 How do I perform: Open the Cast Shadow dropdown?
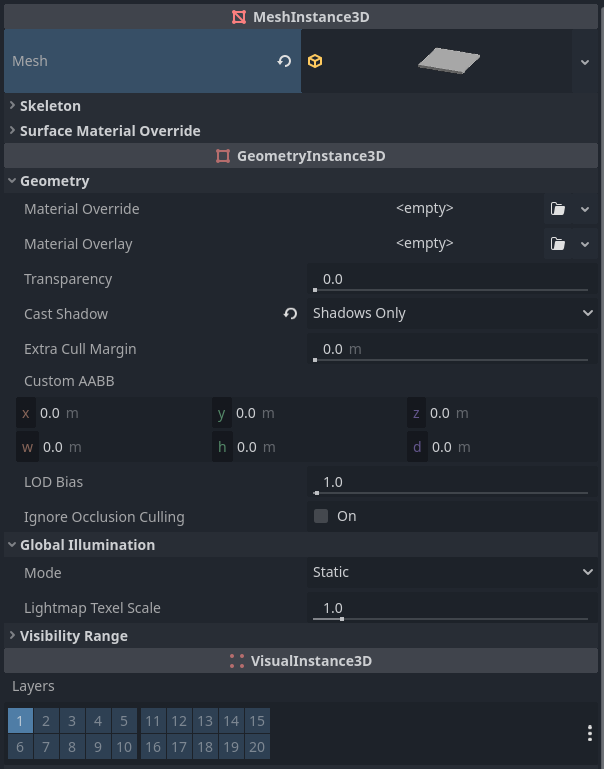pyautogui.click(x=452, y=313)
